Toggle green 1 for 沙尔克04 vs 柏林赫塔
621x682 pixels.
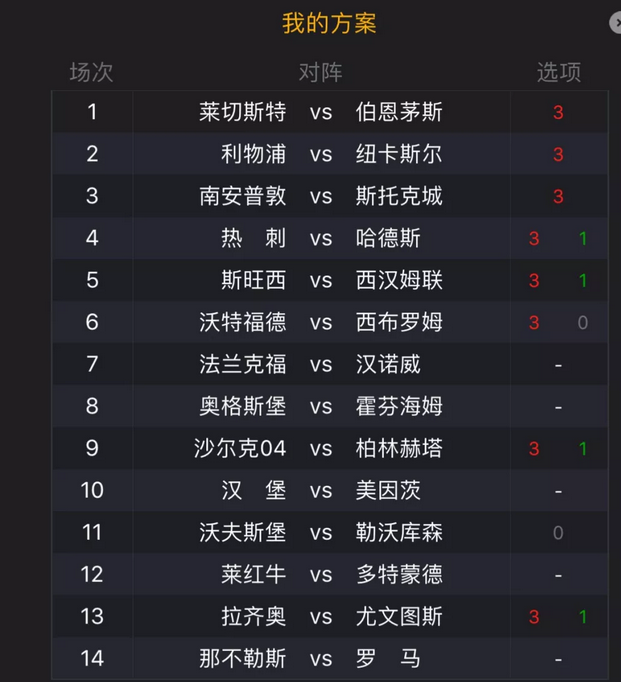[583, 448]
